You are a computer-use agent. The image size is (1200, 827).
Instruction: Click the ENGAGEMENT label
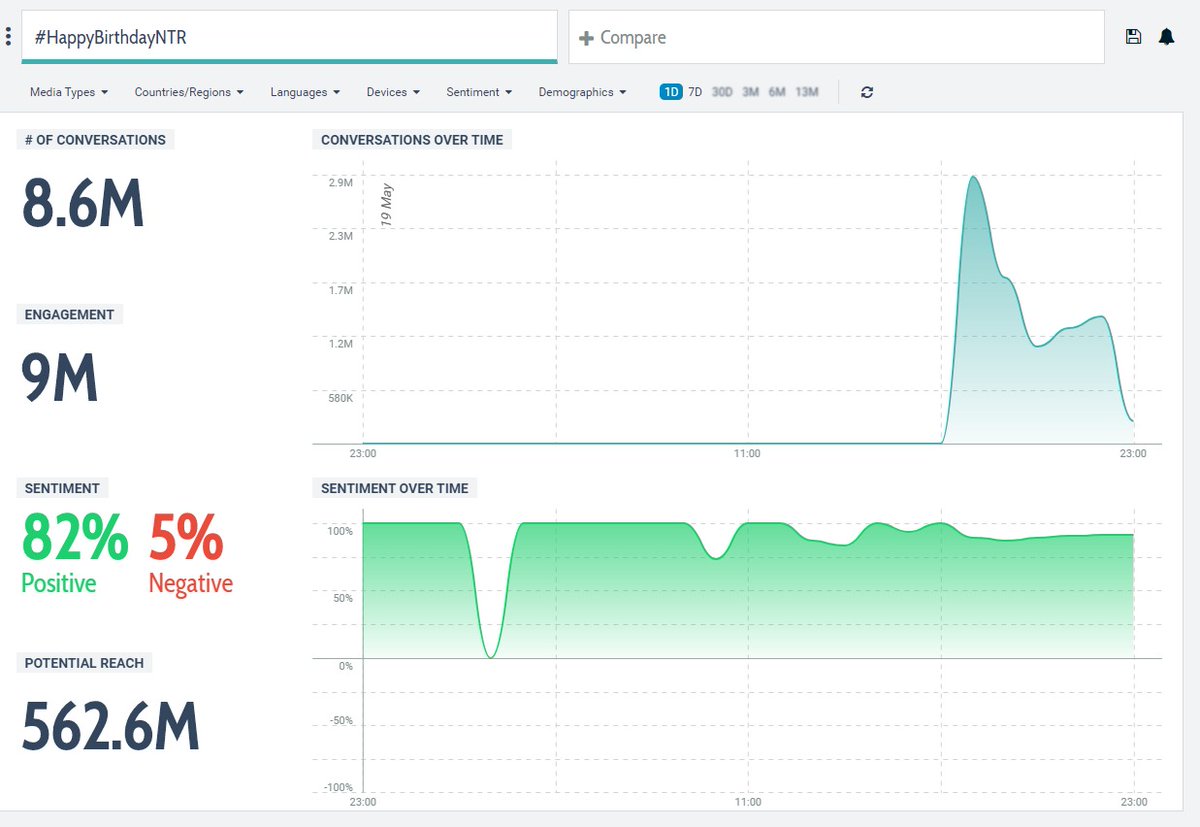click(x=70, y=314)
